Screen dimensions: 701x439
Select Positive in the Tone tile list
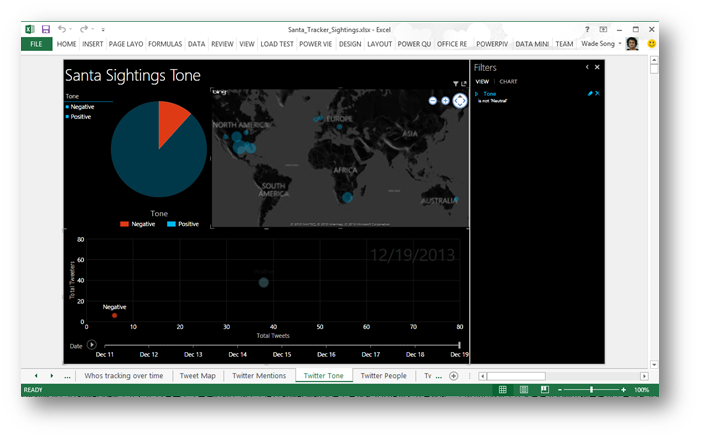[80, 117]
